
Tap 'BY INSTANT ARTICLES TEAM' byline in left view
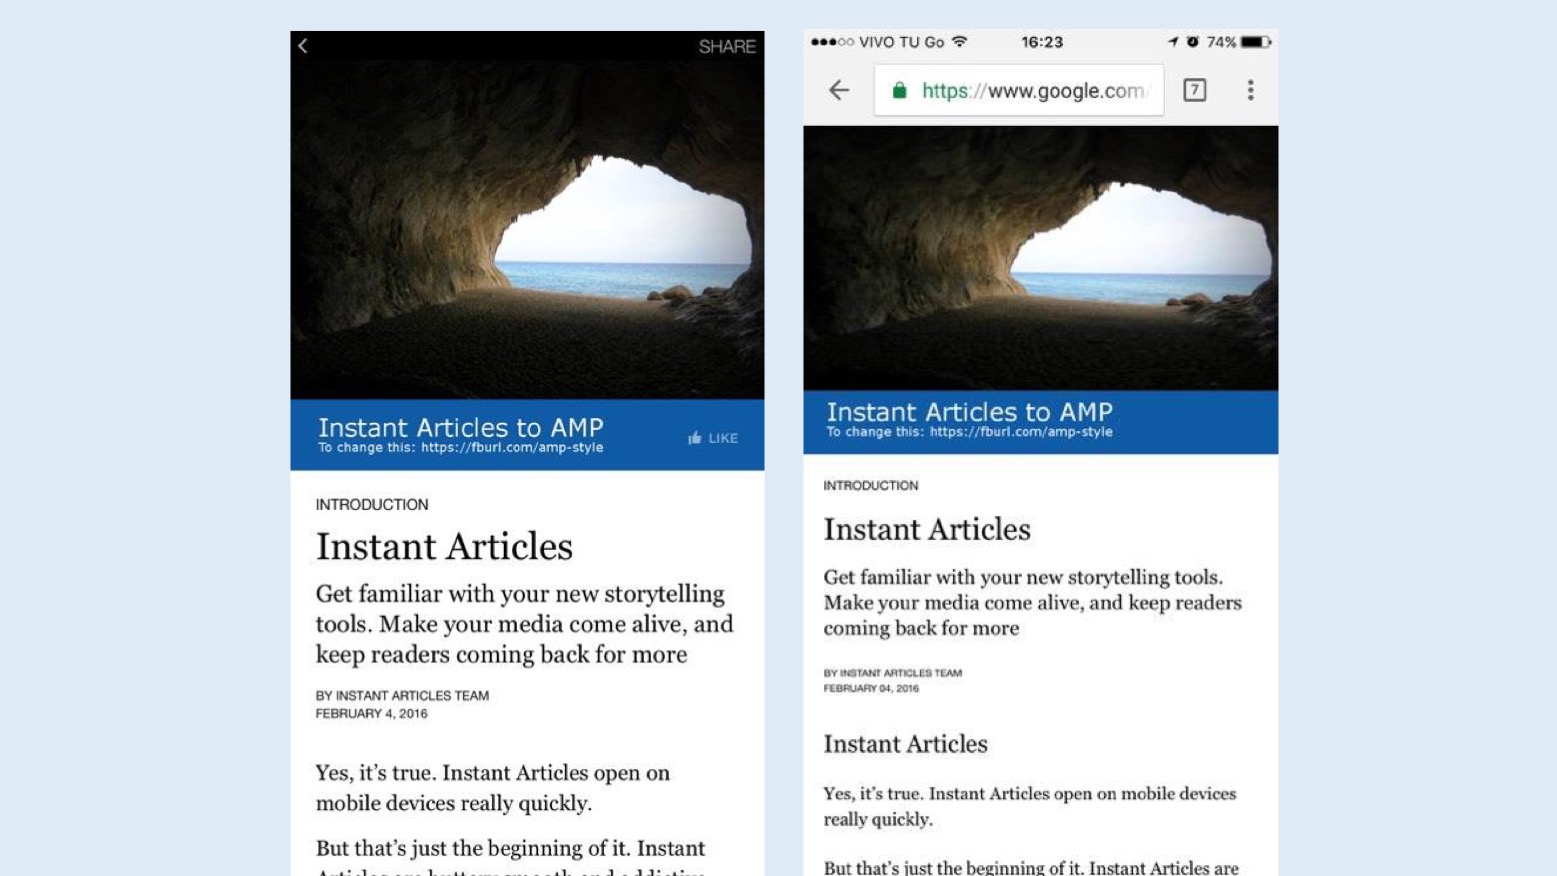402,696
